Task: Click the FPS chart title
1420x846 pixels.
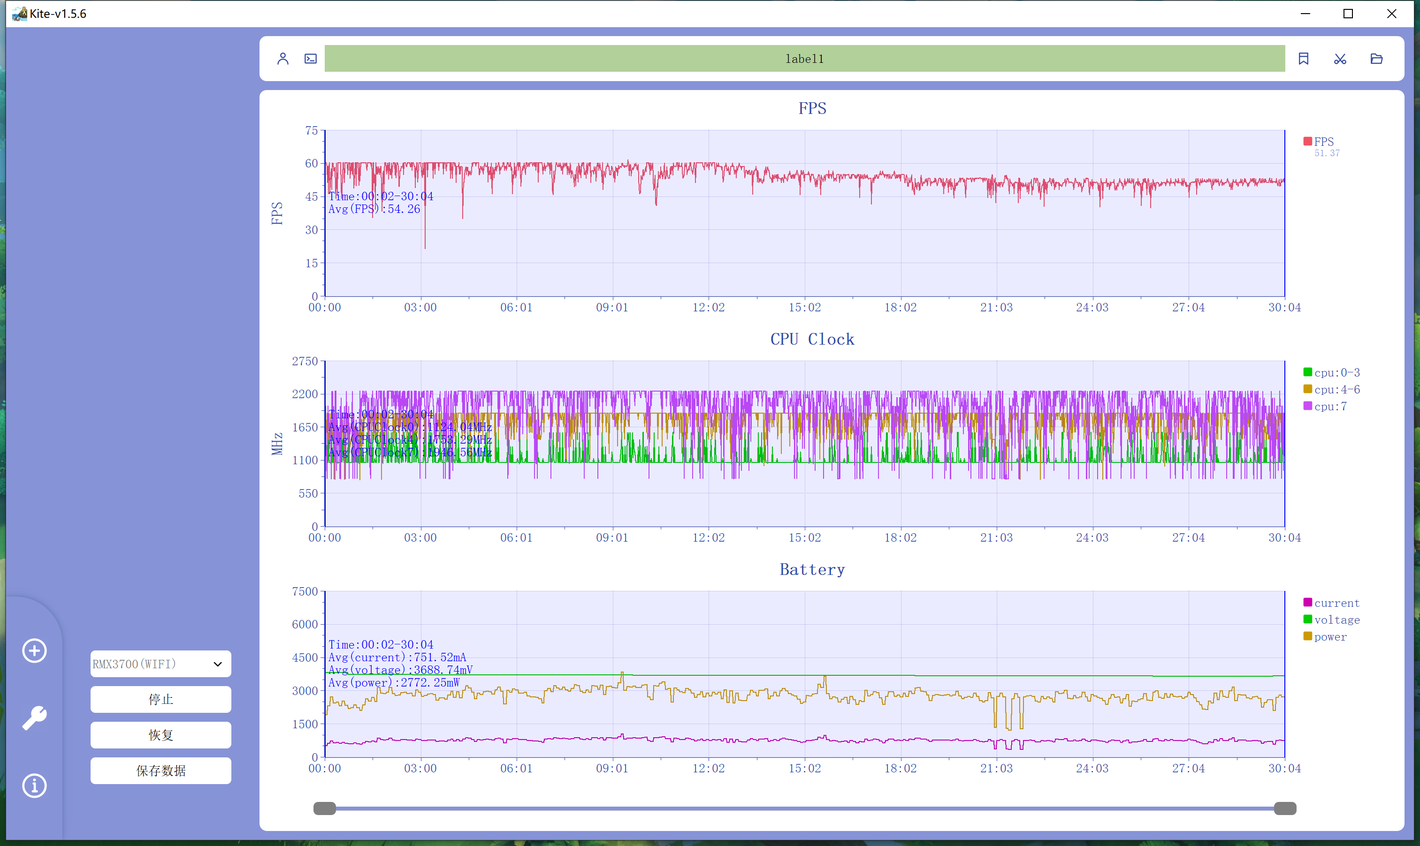Action: 812,108
